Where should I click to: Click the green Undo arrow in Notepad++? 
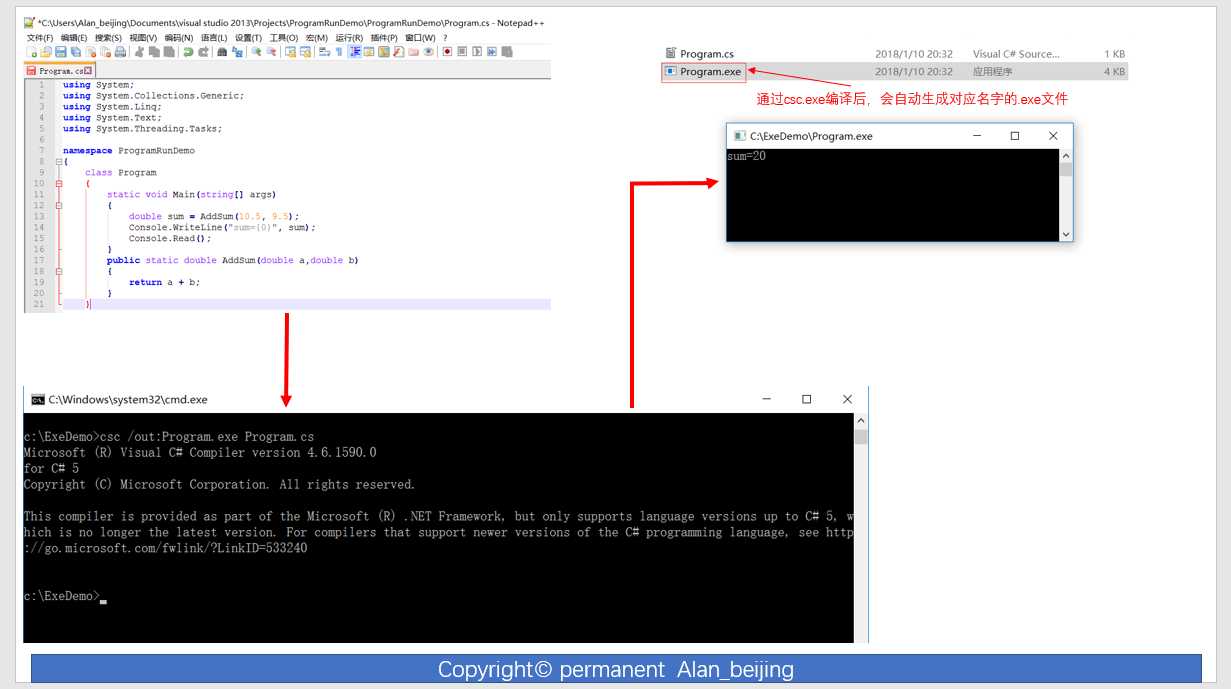[x=188, y=51]
